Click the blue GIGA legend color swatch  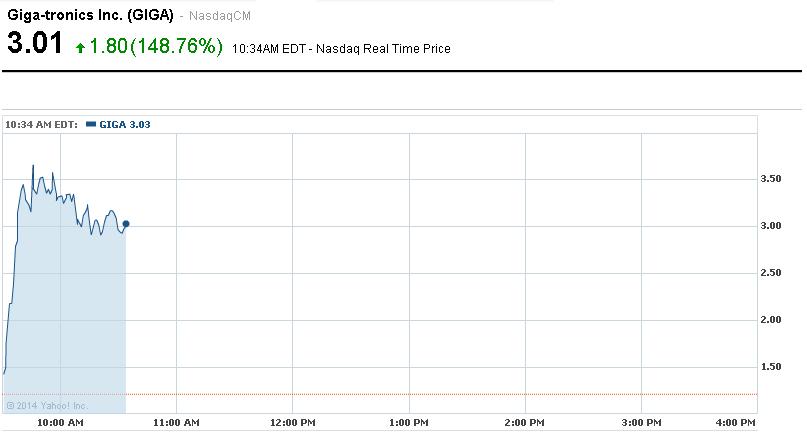[x=91, y=124]
